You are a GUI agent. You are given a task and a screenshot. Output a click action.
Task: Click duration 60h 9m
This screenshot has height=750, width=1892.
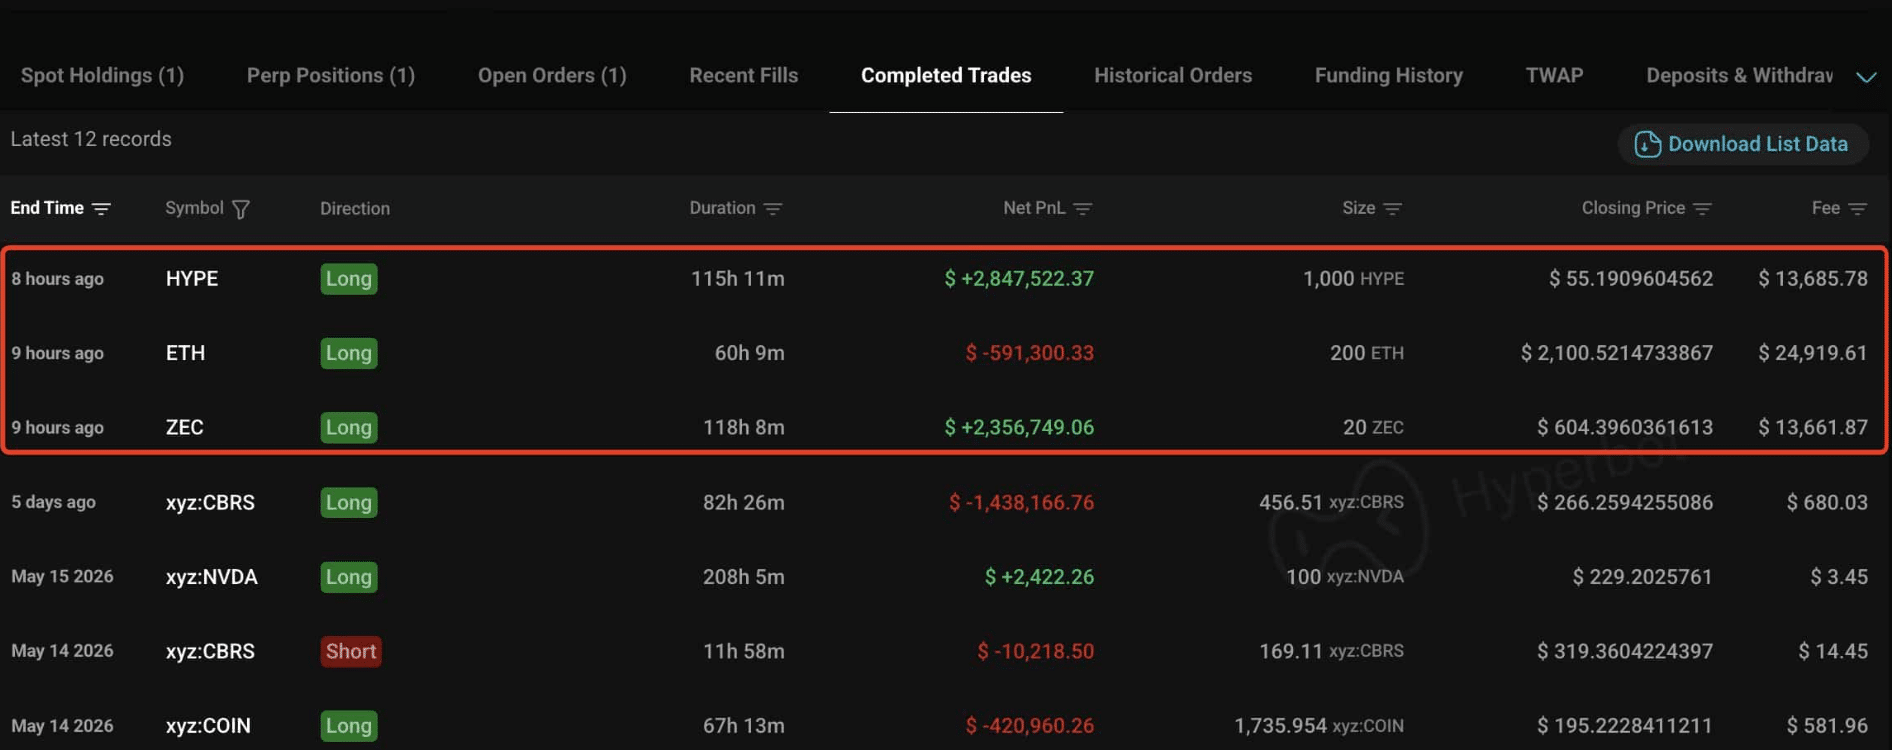point(750,353)
